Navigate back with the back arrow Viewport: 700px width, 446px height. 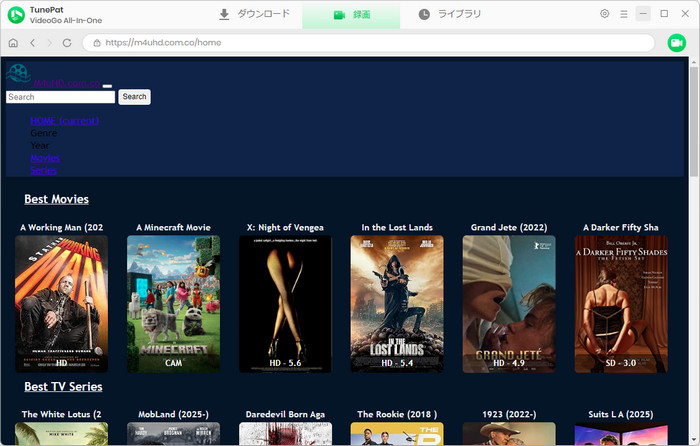33,43
